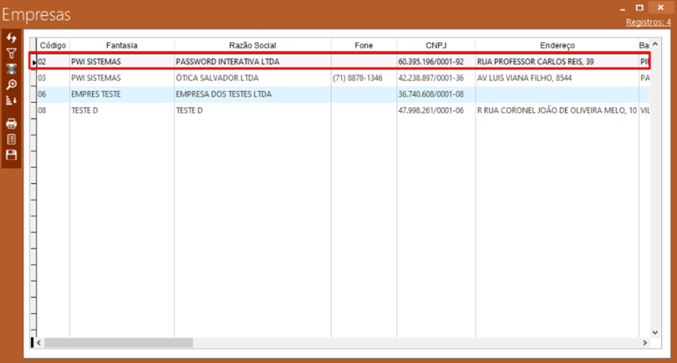
Task: Click the refresh arrows icon in sidebar
Action: tap(11, 38)
